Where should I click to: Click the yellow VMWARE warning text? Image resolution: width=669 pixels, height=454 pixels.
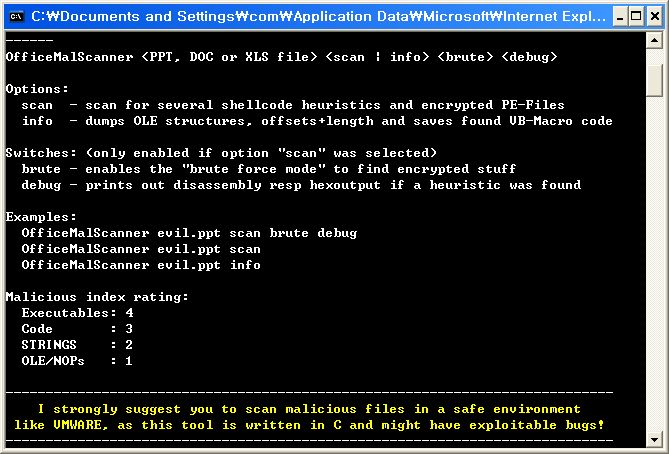pos(309,417)
